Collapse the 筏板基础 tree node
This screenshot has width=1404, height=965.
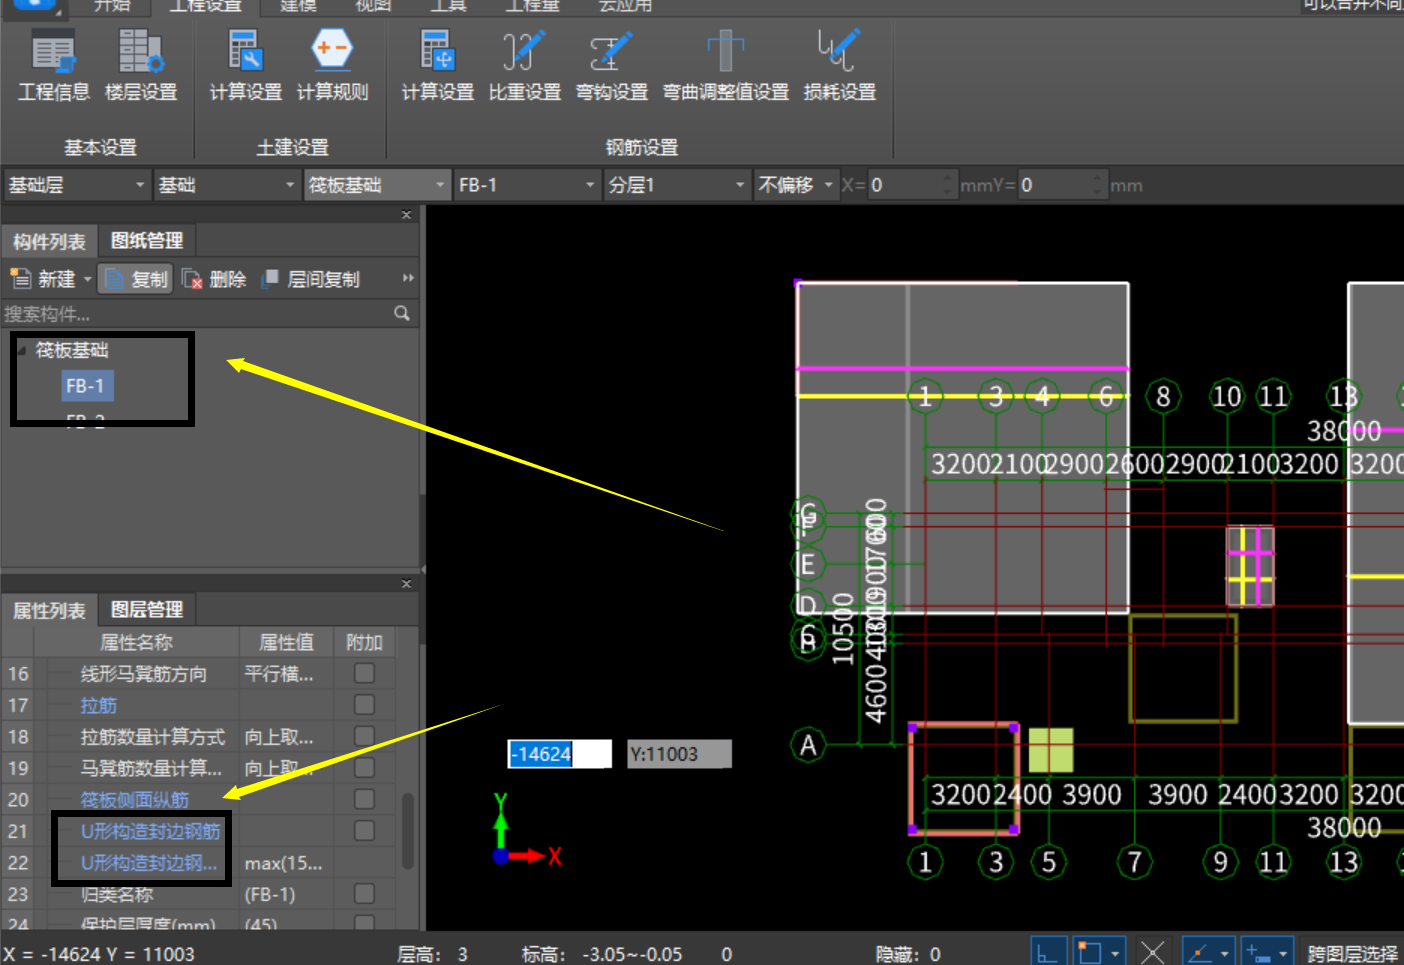coord(22,350)
